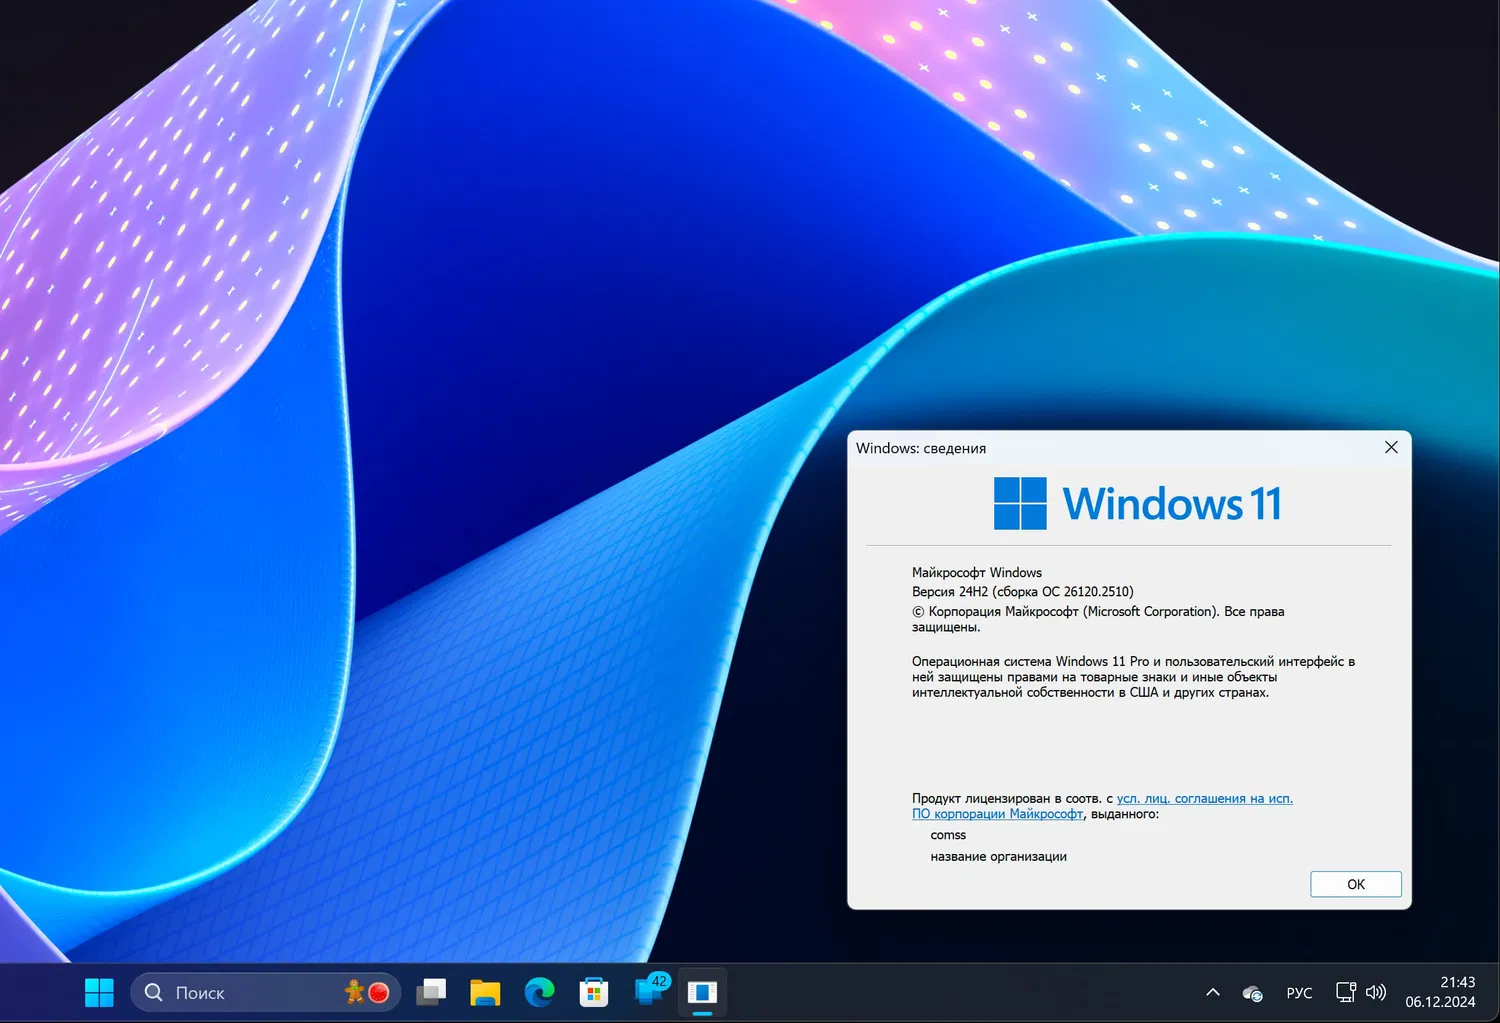This screenshot has width=1500, height=1023.
Task: Open the volume control icon
Action: (x=1376, y=992)
